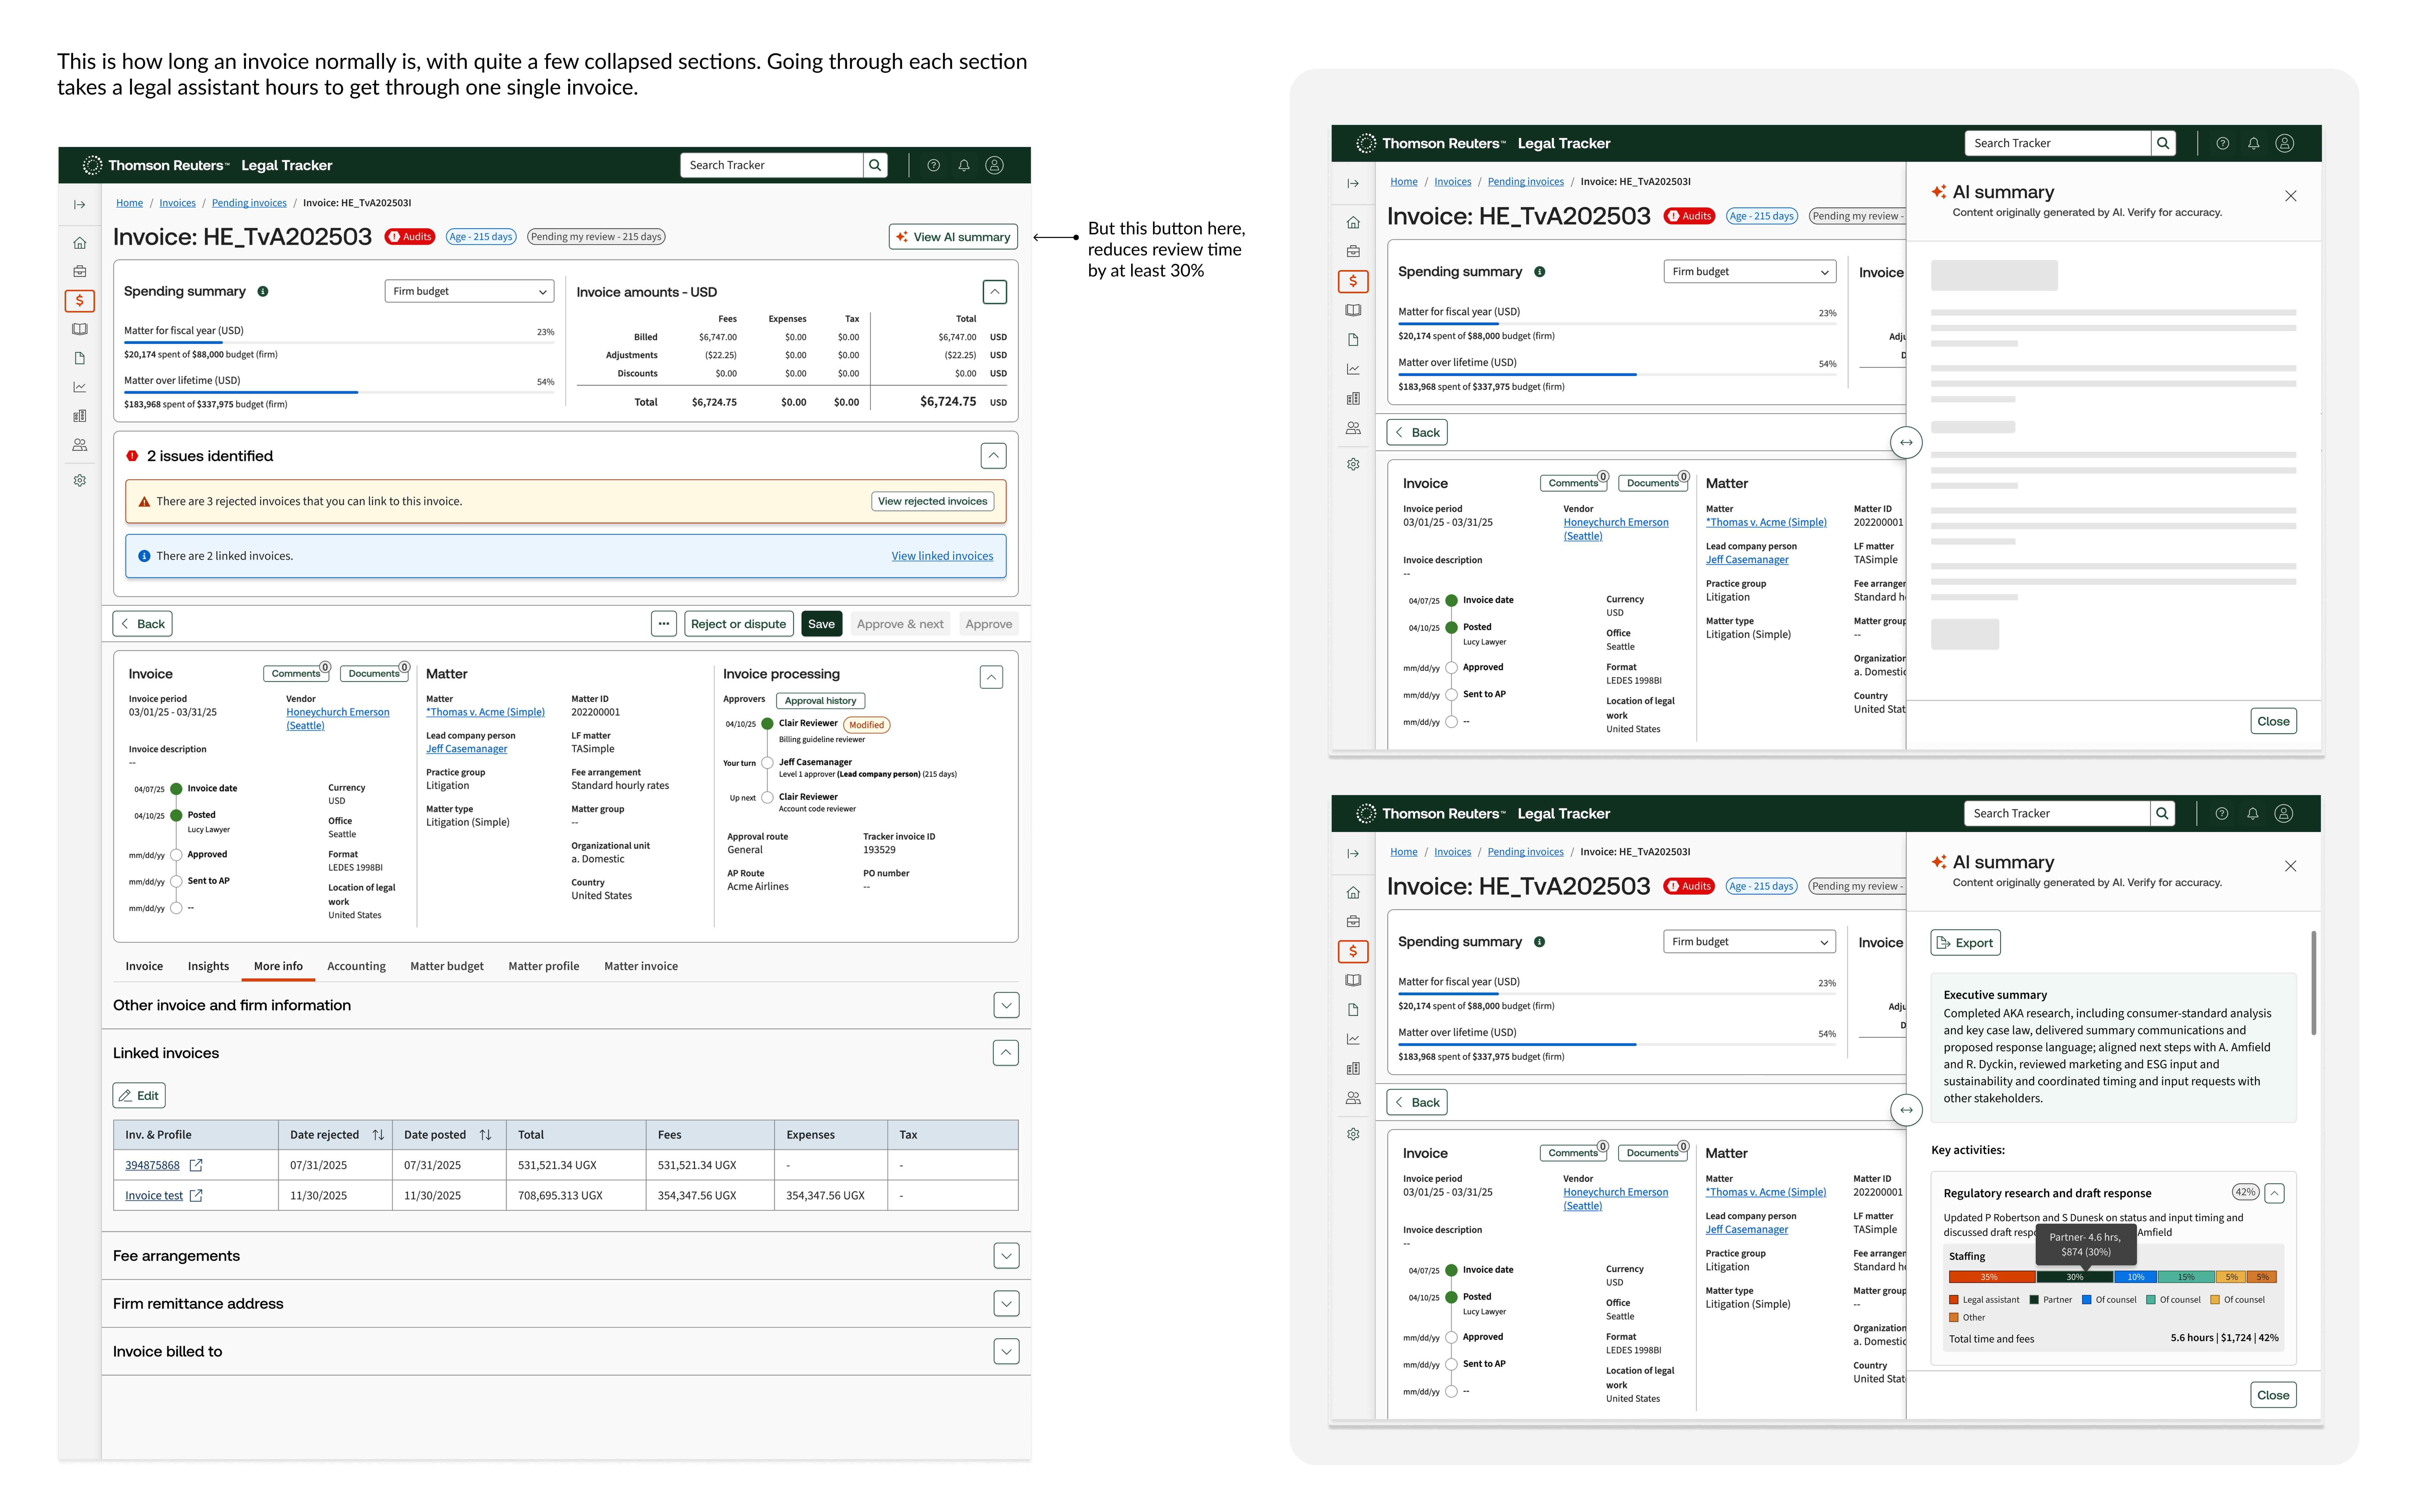Open line chart icon in left window sidebar

[80, 387]
